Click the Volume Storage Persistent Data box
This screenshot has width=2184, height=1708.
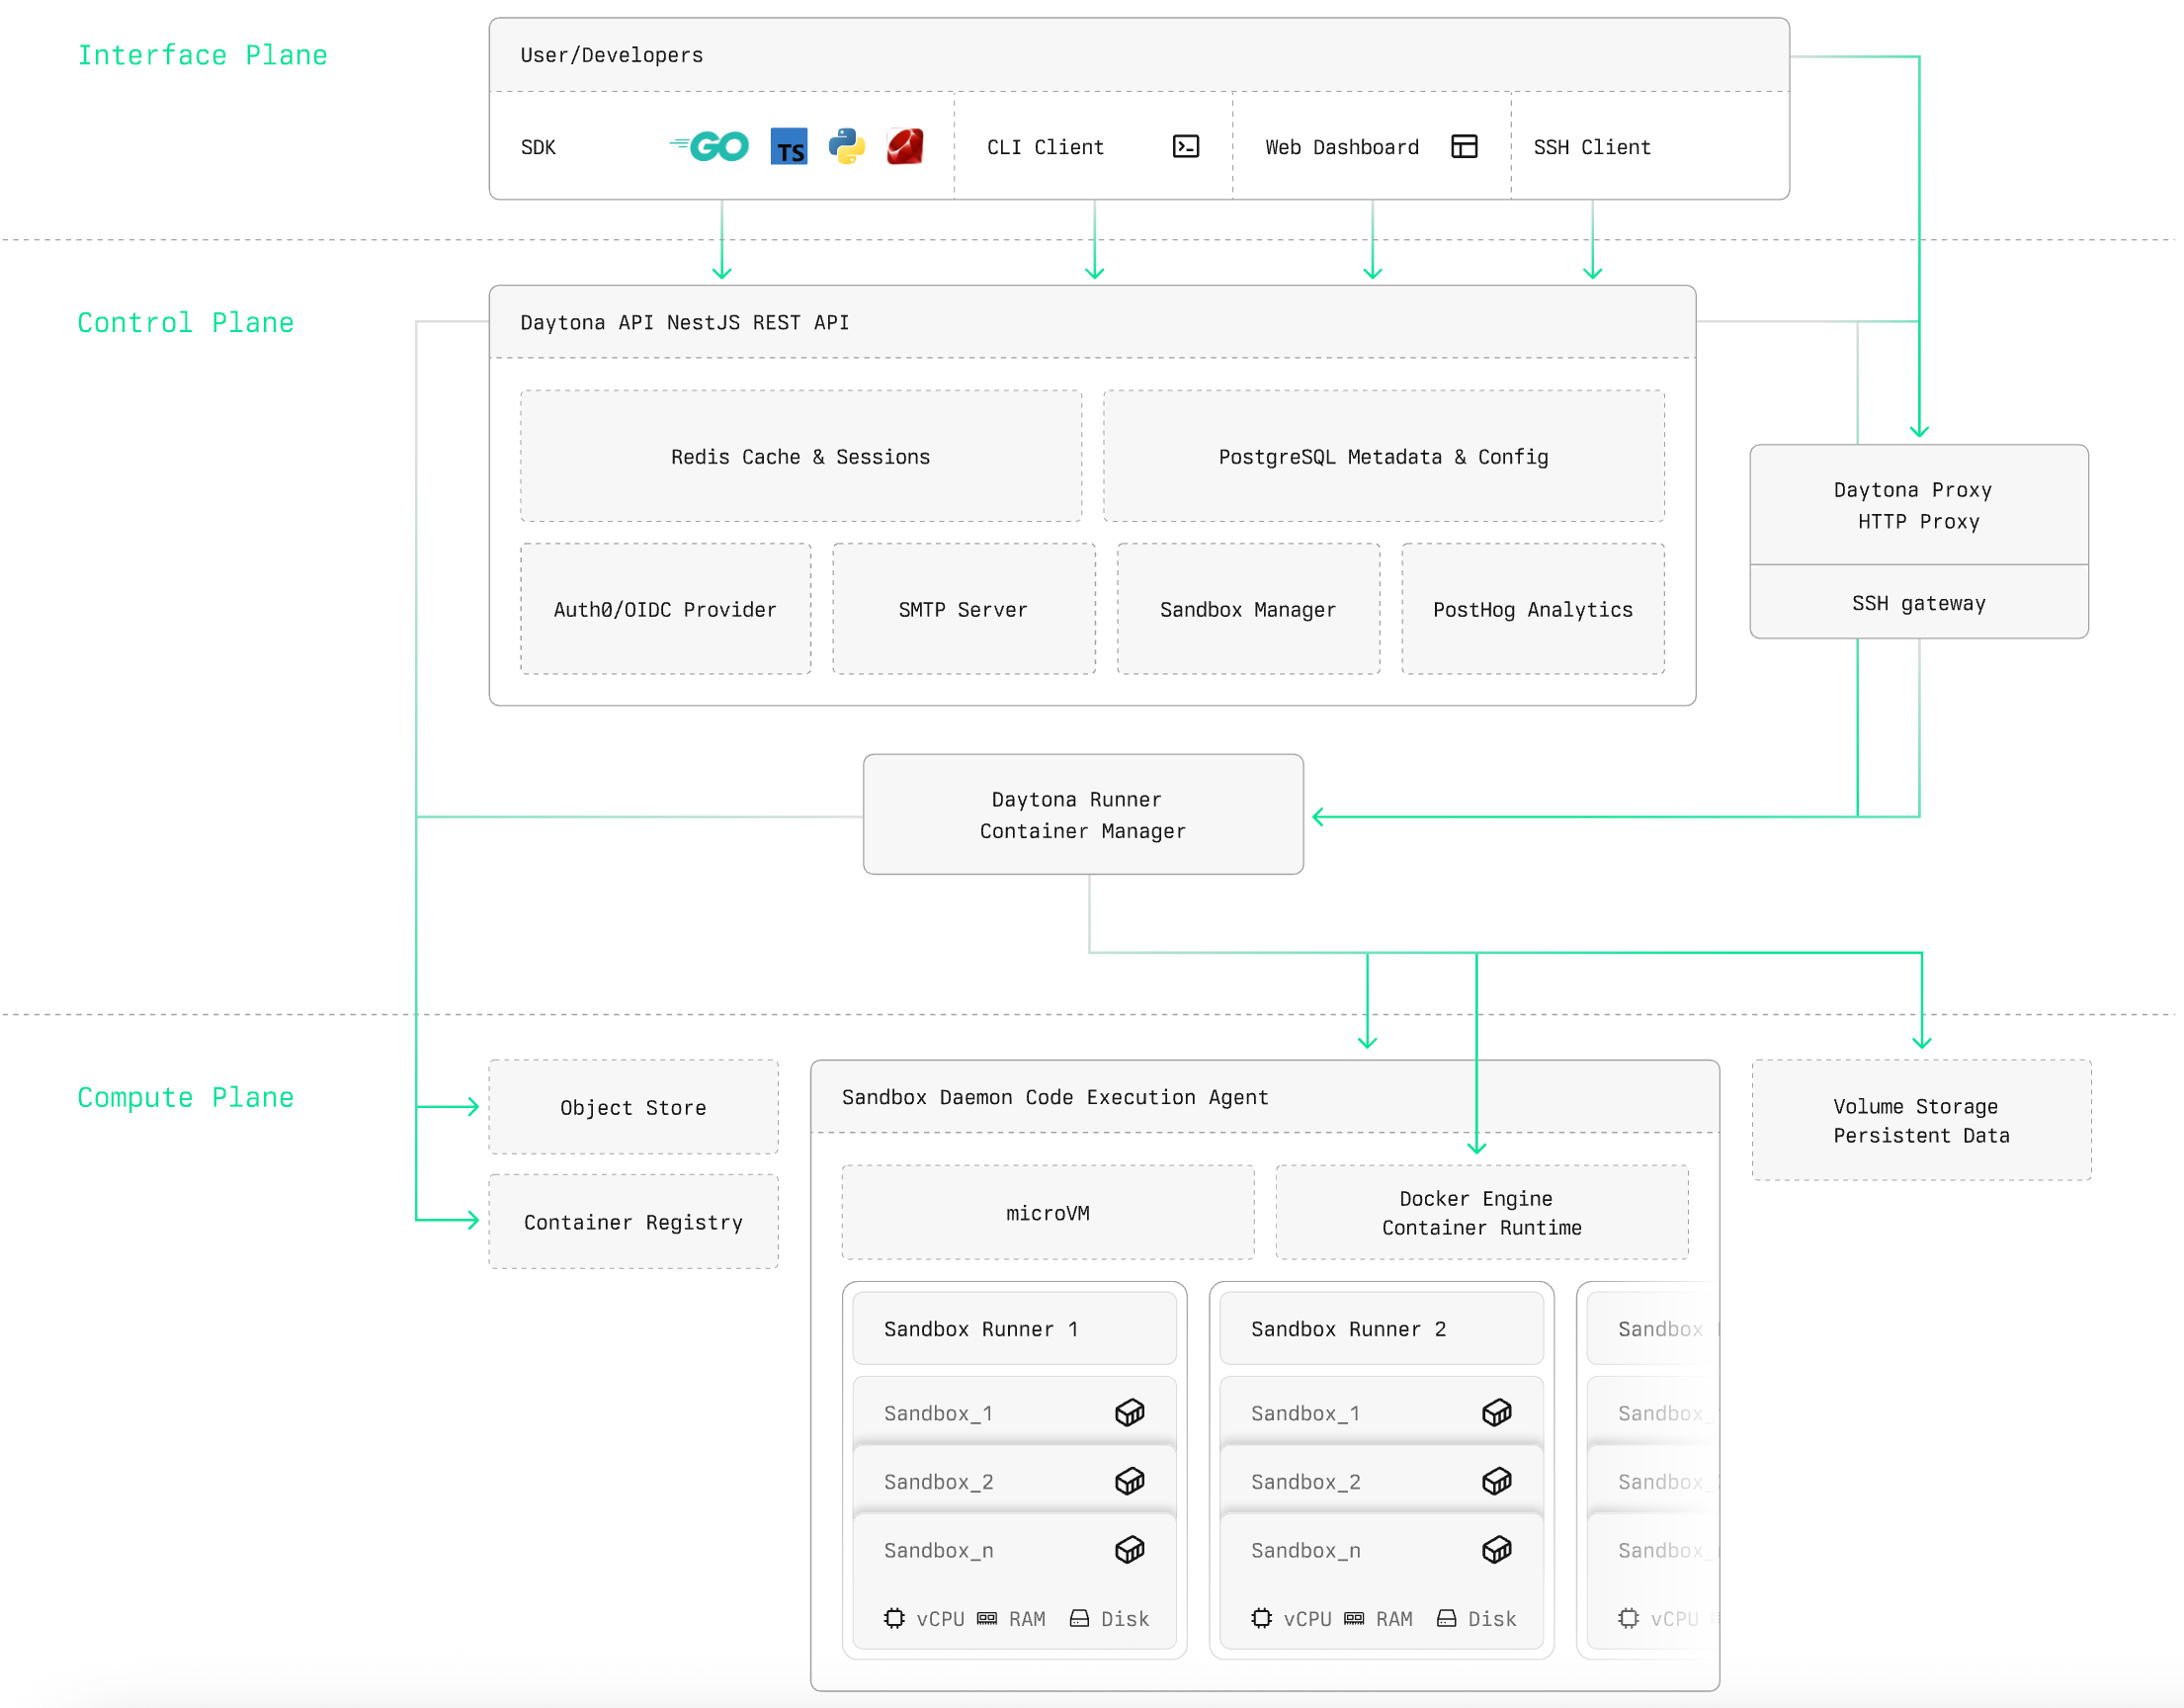click(x=1920, y=1120)
